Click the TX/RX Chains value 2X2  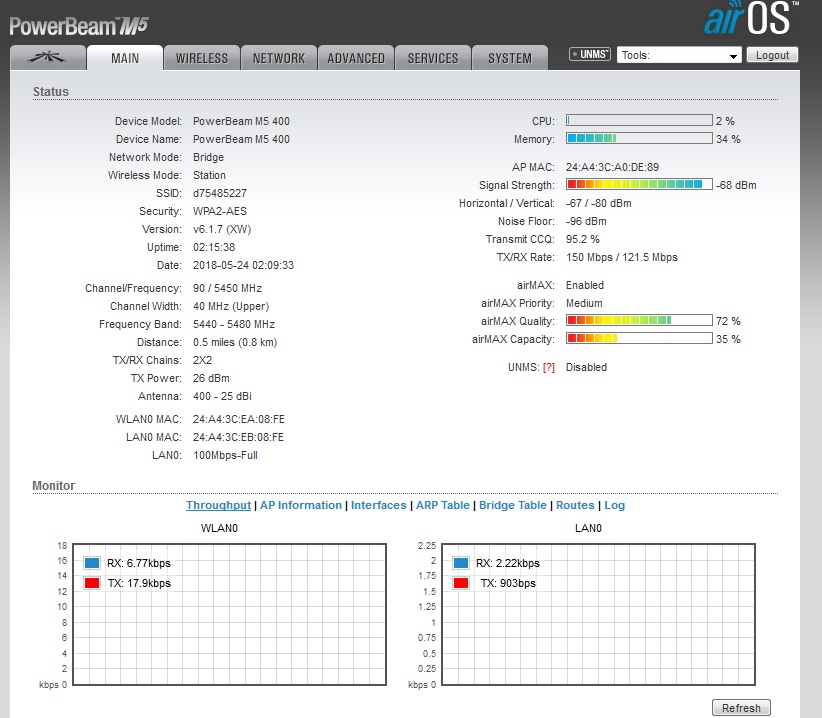point(202,361)
